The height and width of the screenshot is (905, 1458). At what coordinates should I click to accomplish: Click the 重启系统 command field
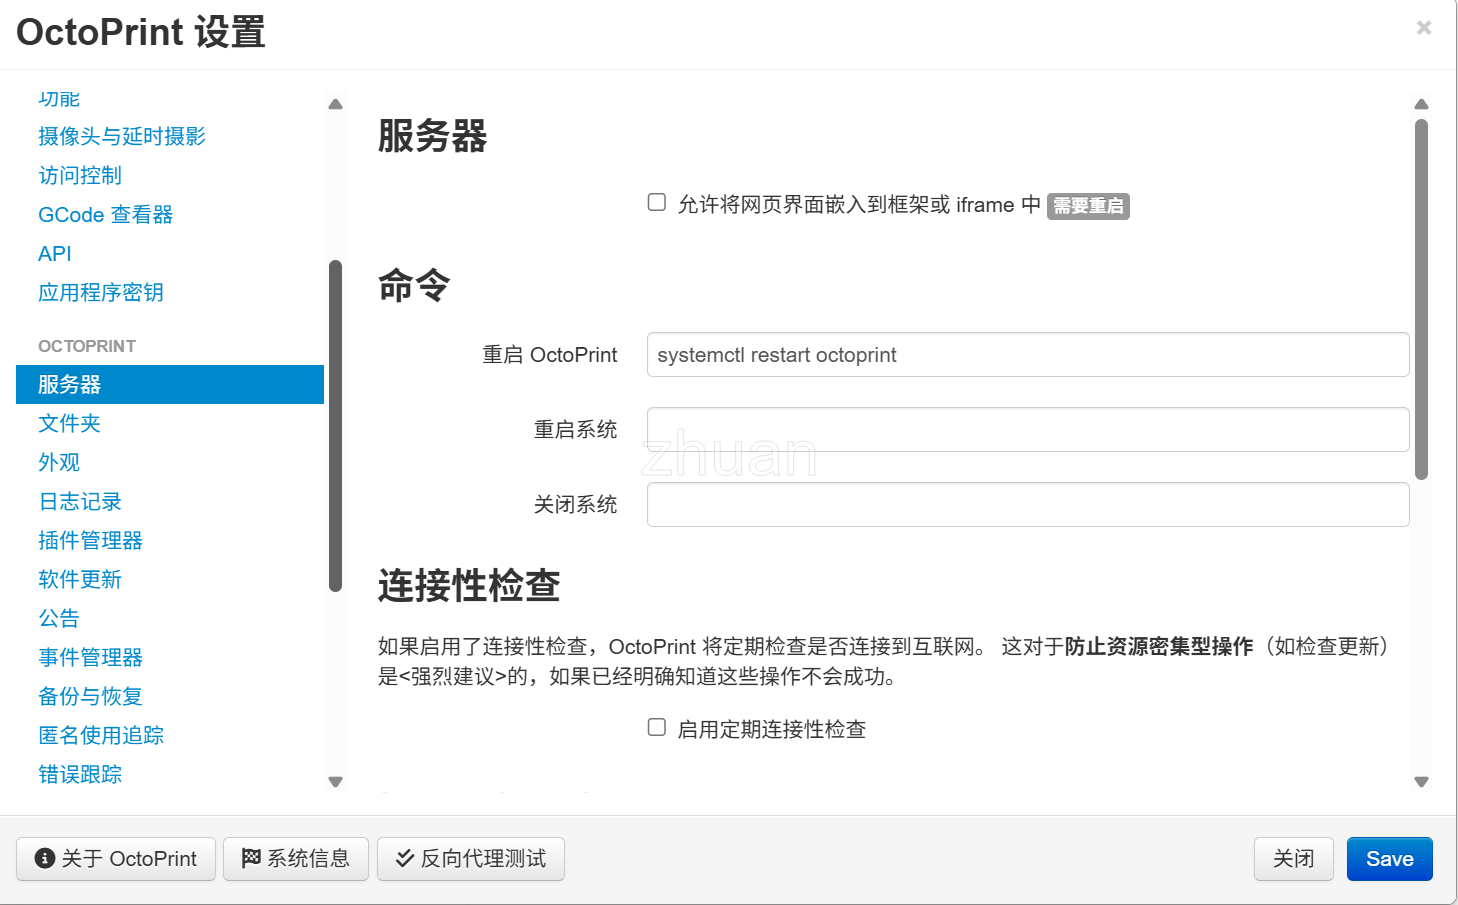(1028, 430)
